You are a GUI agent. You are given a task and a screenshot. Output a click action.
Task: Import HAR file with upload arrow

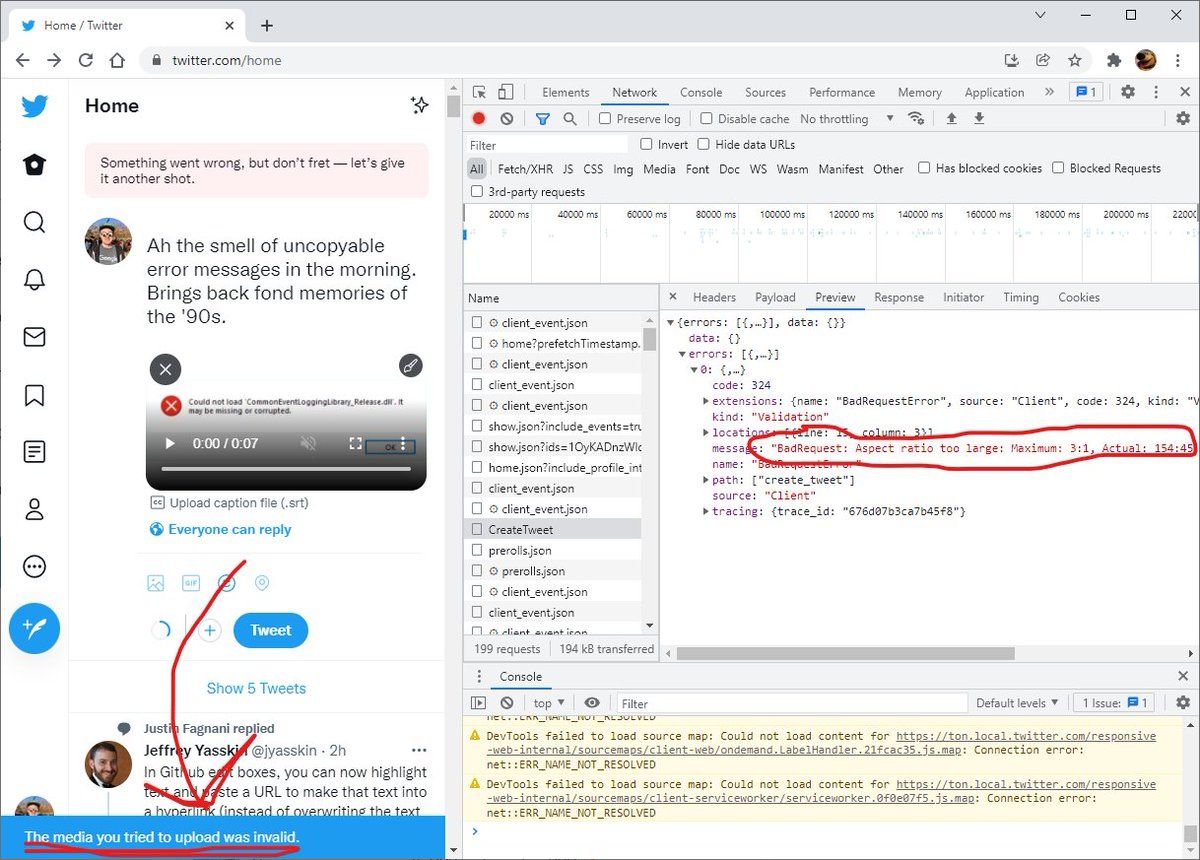[x=951, y=118]
